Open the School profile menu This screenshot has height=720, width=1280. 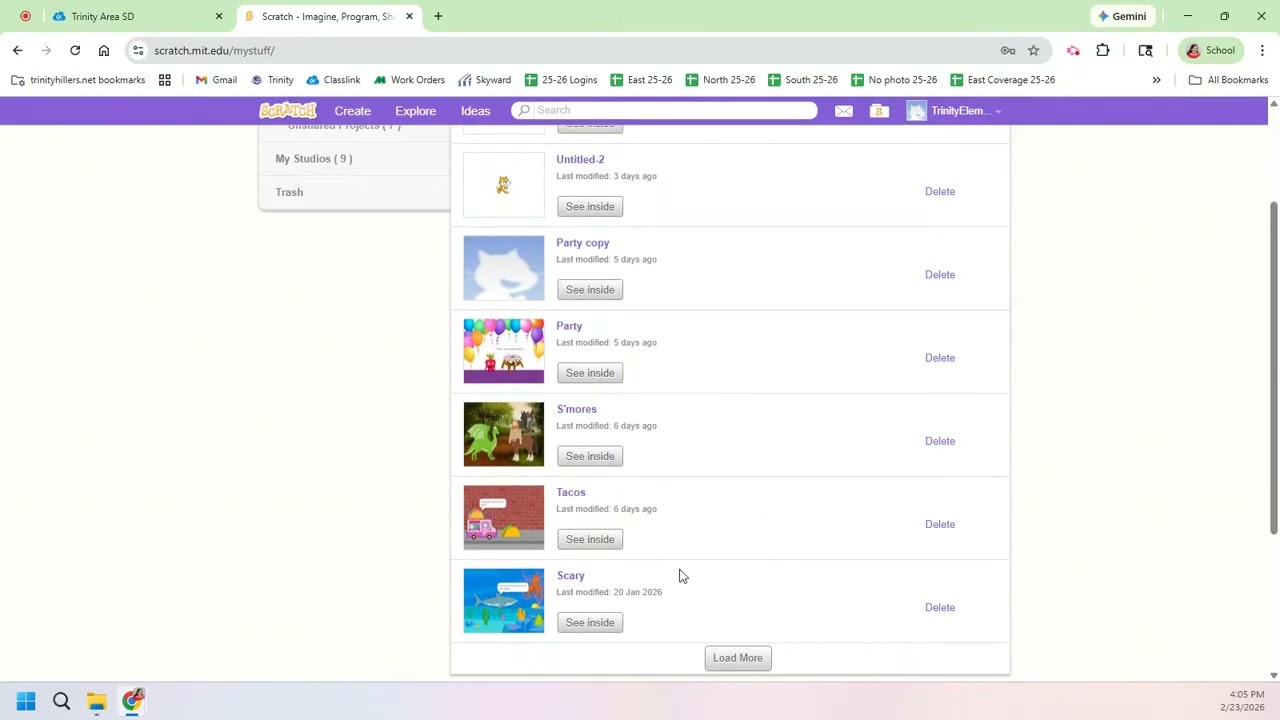(x=1211, y=50)
